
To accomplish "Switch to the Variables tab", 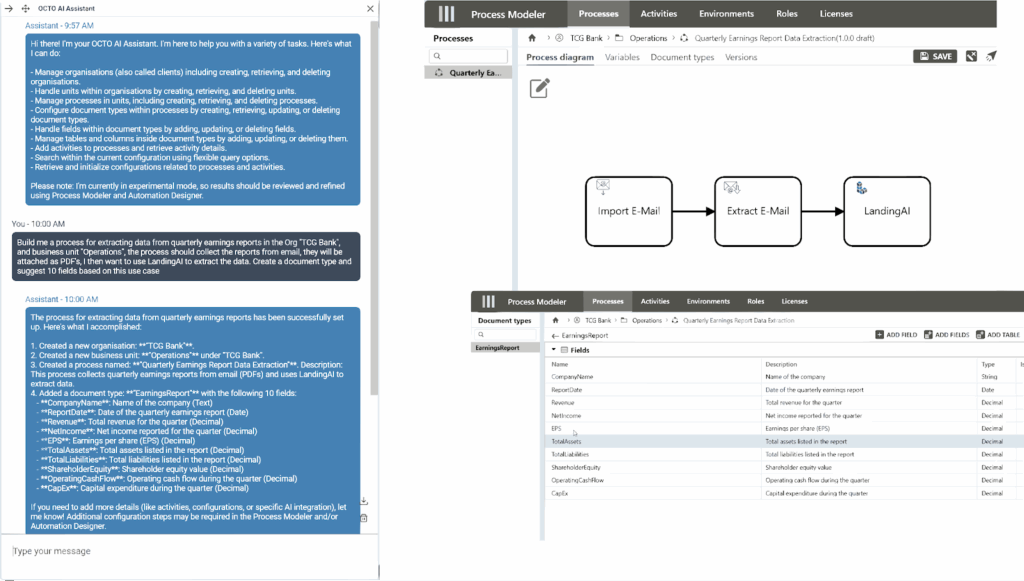I will [x=622, y=57].
